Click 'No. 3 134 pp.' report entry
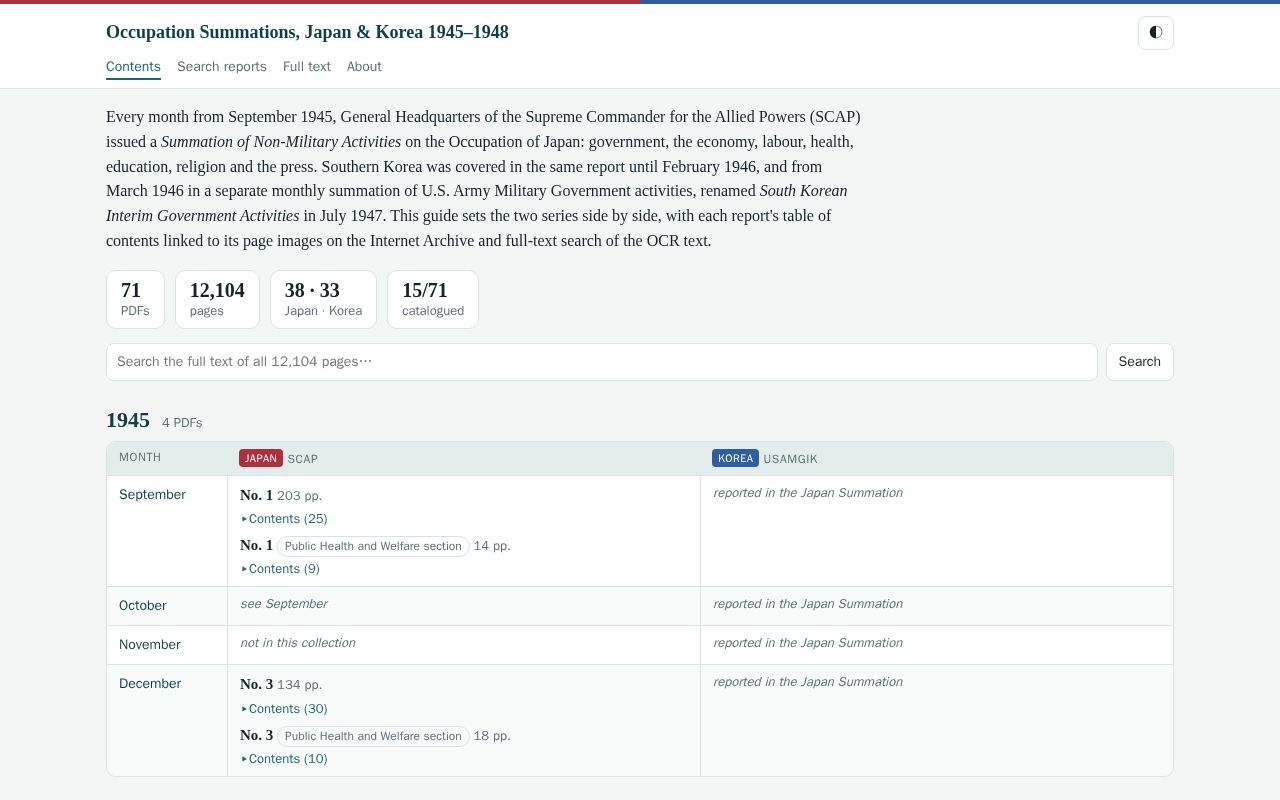The width and height of the screenshot is (1280, 800). pos(281,685)
